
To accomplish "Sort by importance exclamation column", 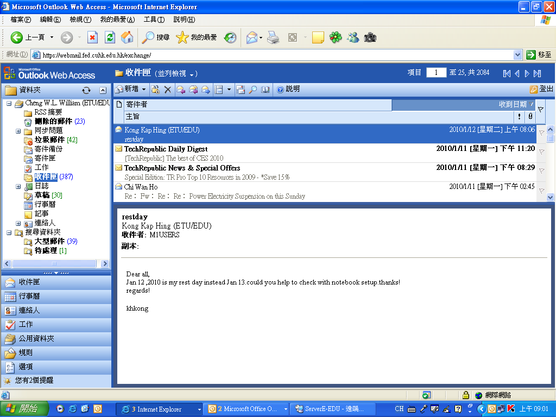I will [x=519, y=116].
